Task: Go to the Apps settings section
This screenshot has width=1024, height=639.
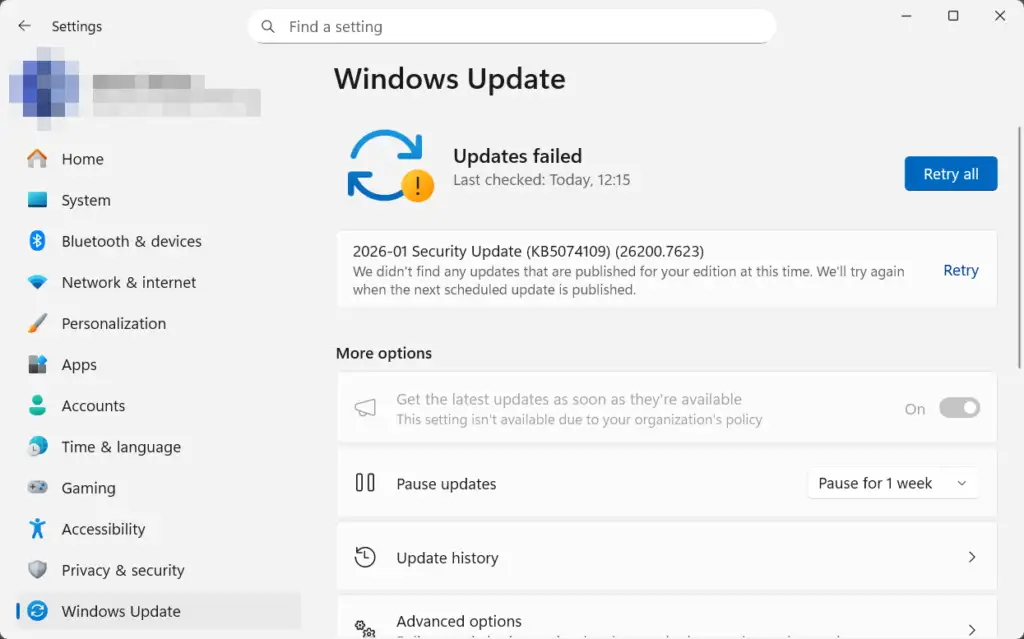Action: point(79,365)
